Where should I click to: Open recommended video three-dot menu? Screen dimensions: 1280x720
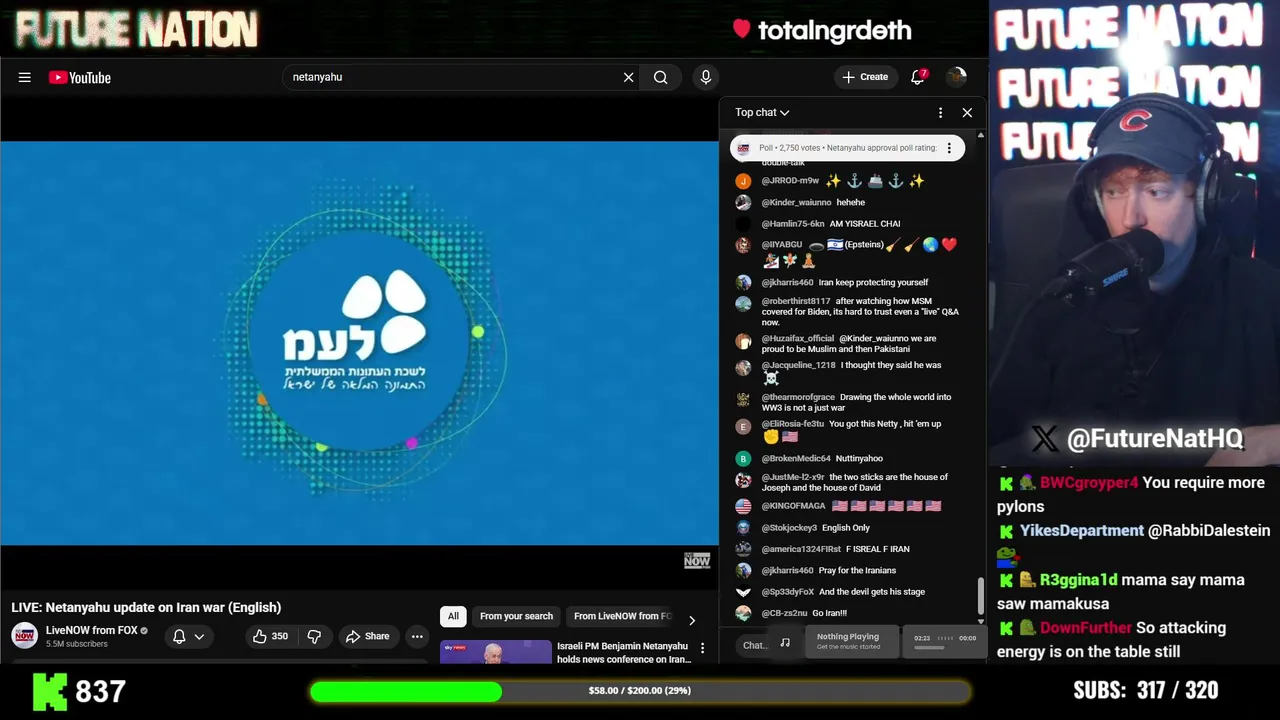tap(703, 648)
